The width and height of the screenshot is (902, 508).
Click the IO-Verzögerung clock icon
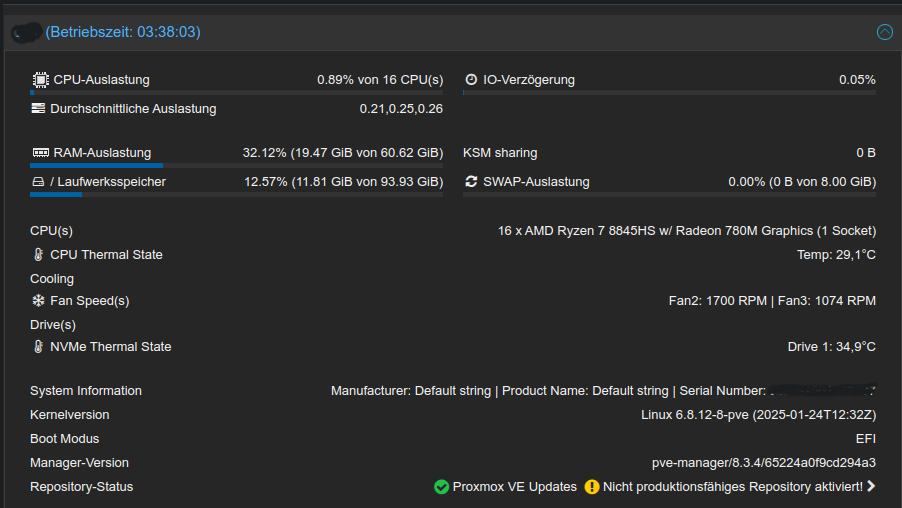471,79
